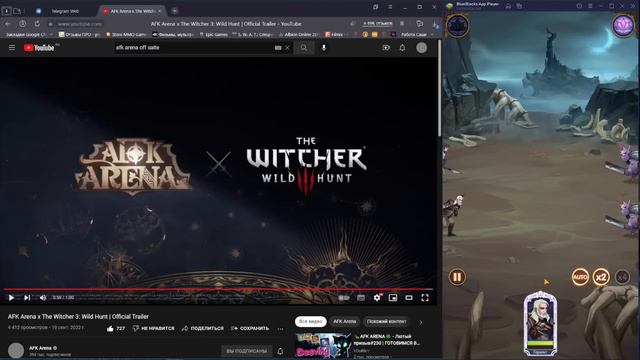The height and width of the screenshot is (360, 640).
Task: Open YouTube account avatar menu
Action: click(422, 48)
